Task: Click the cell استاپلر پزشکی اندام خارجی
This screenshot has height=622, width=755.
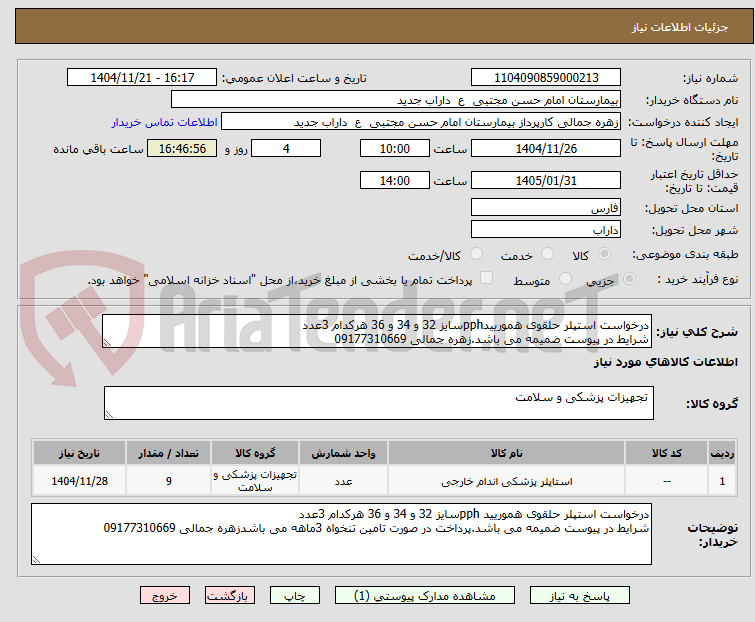Action: click(x=507, y=481)
